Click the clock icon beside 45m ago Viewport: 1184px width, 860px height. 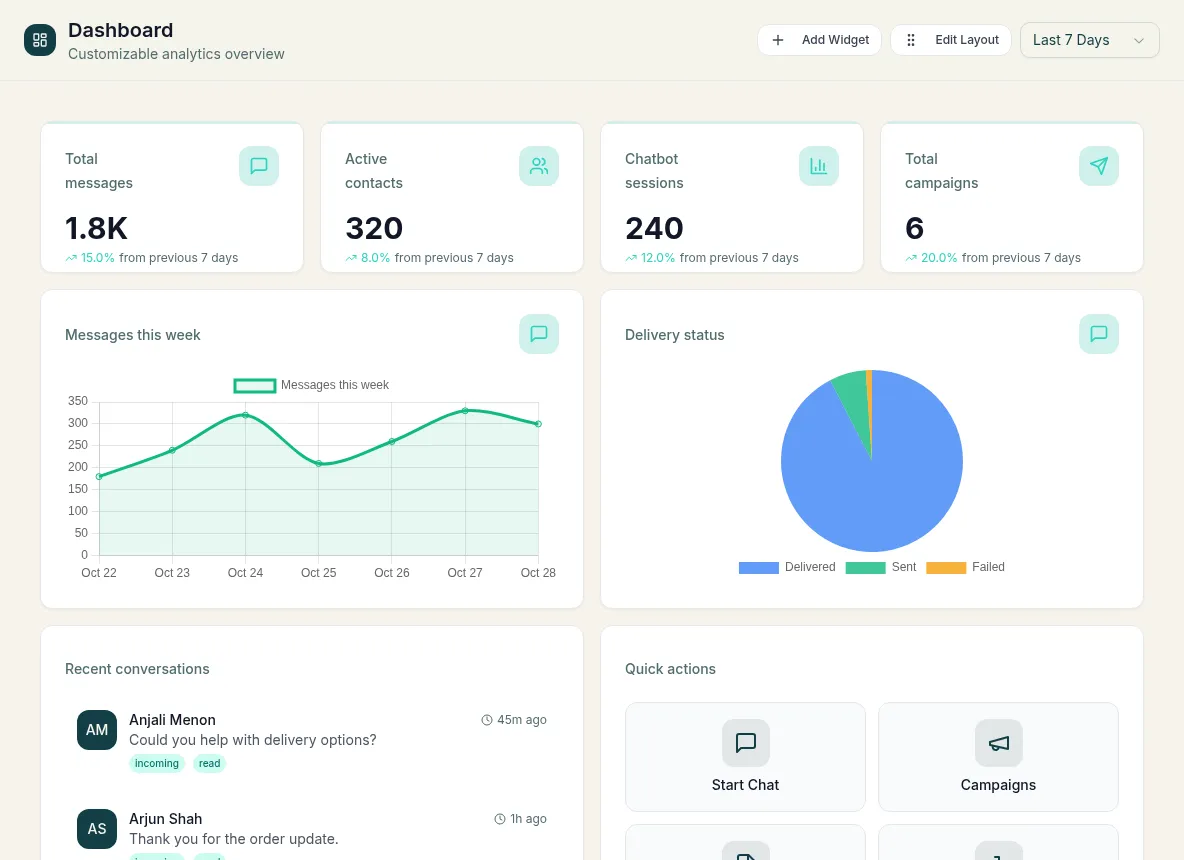click(487, 720)
